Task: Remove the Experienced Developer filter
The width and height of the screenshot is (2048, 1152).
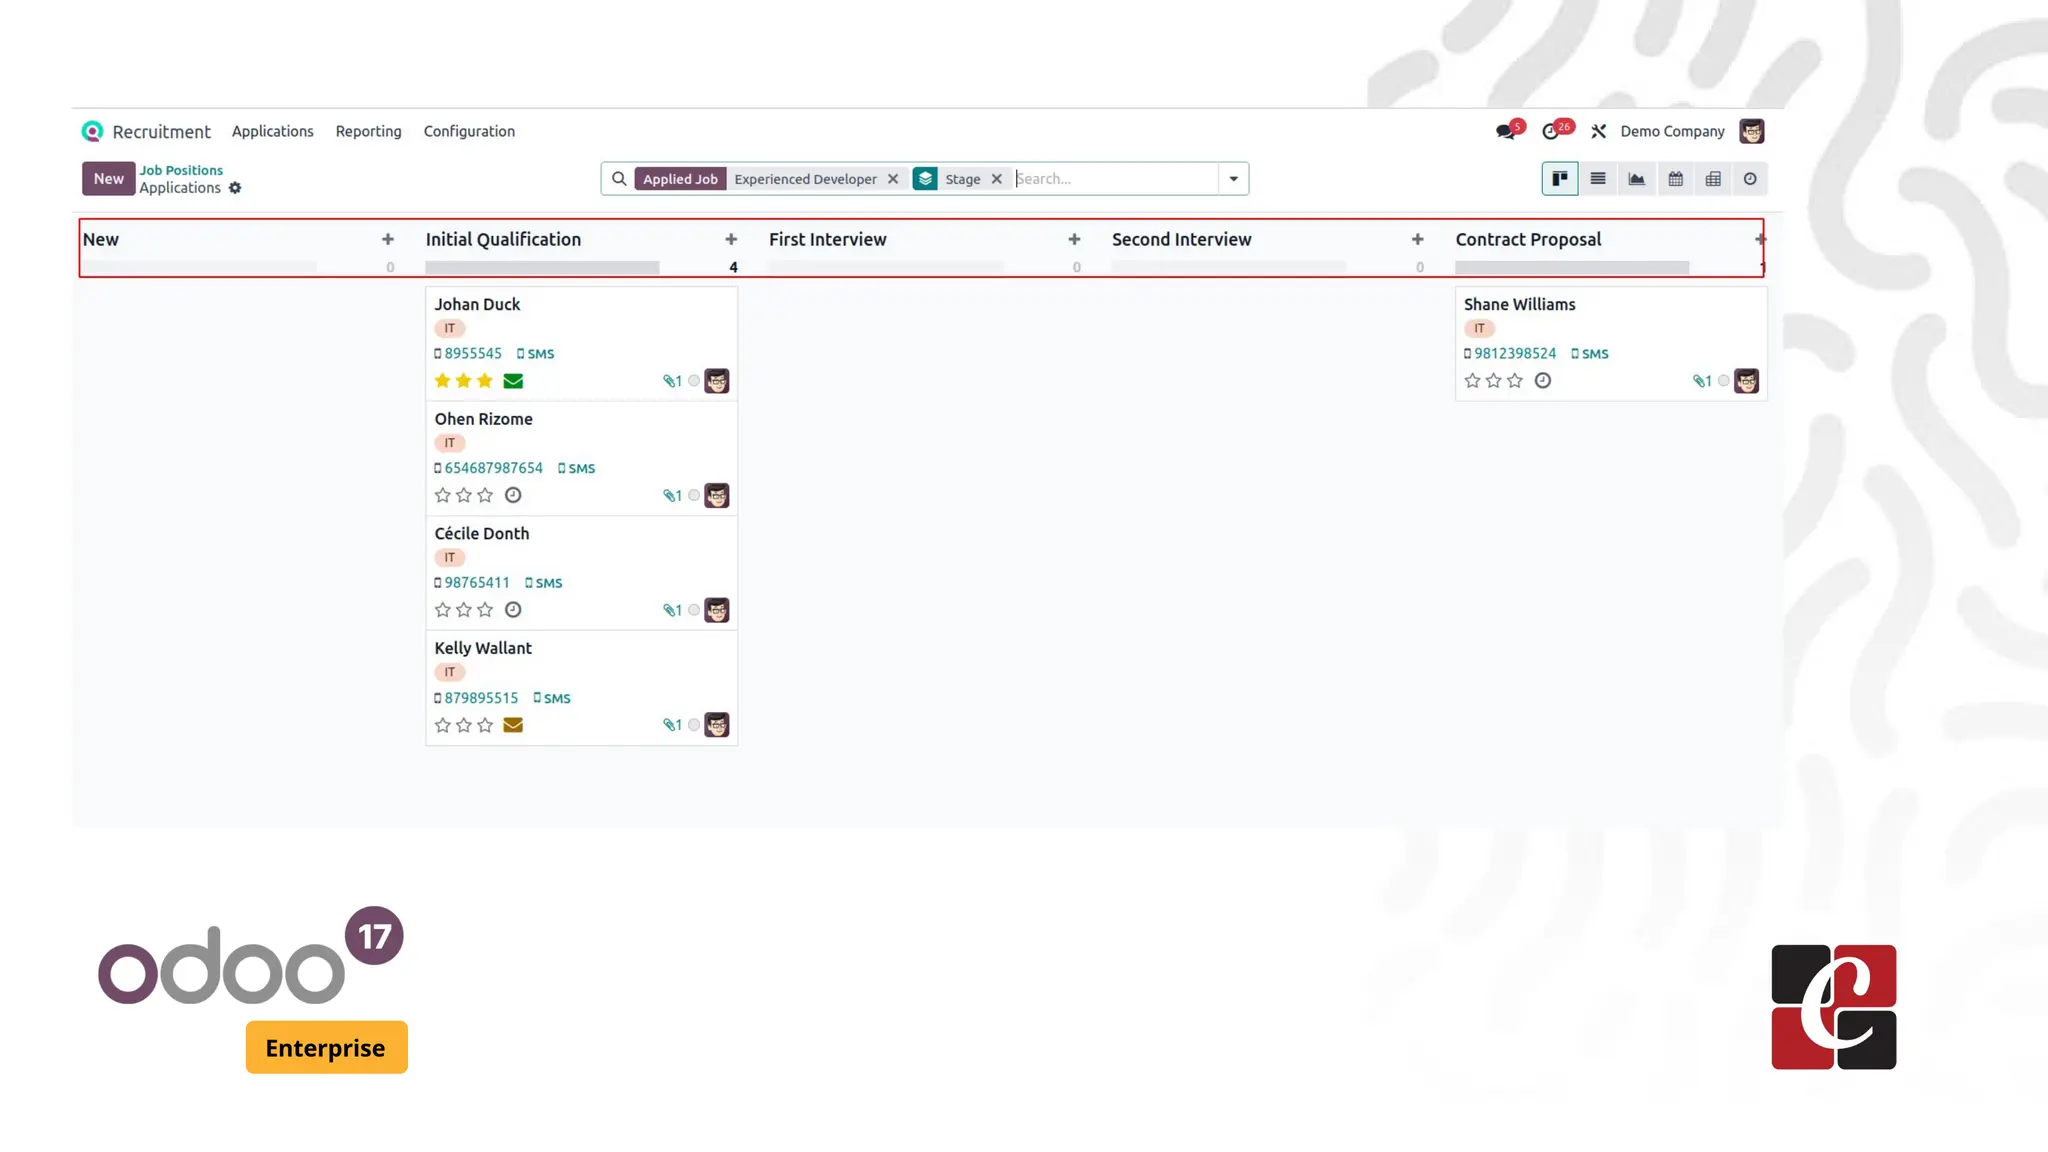Action: [893, 179]
